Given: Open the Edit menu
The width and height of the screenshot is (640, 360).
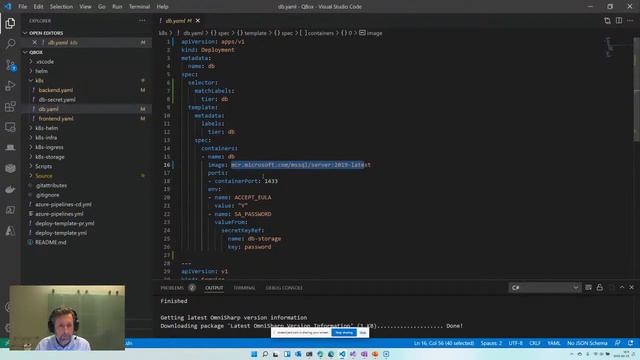Looking at the screenshot, I should (38, 7).
